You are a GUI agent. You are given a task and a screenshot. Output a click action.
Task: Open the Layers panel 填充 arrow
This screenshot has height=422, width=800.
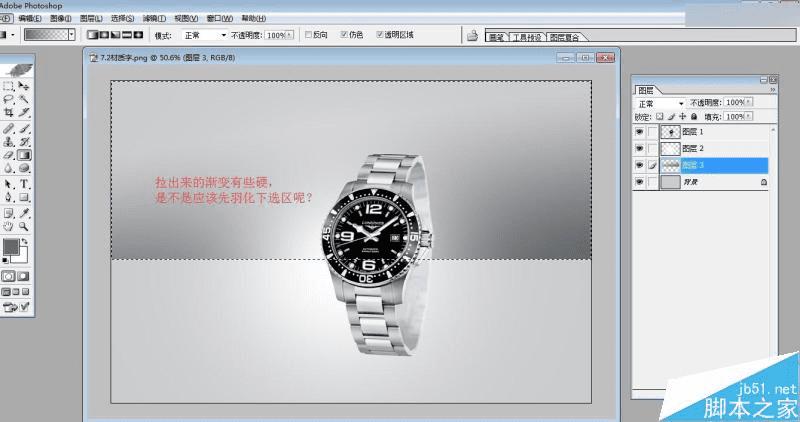click(749, 117)
